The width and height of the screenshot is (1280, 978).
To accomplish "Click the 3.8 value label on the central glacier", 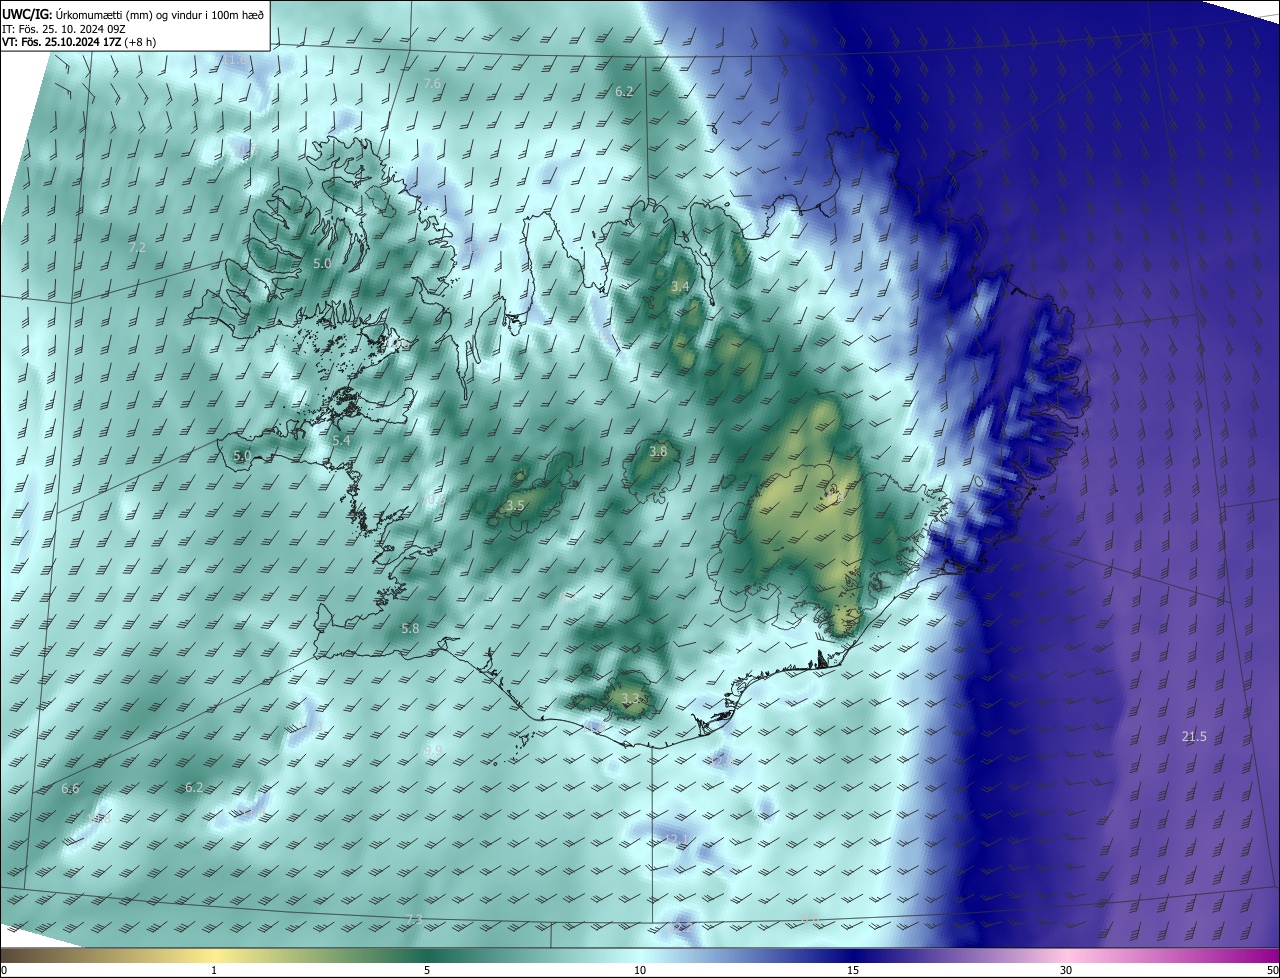I will coord(658,452).
